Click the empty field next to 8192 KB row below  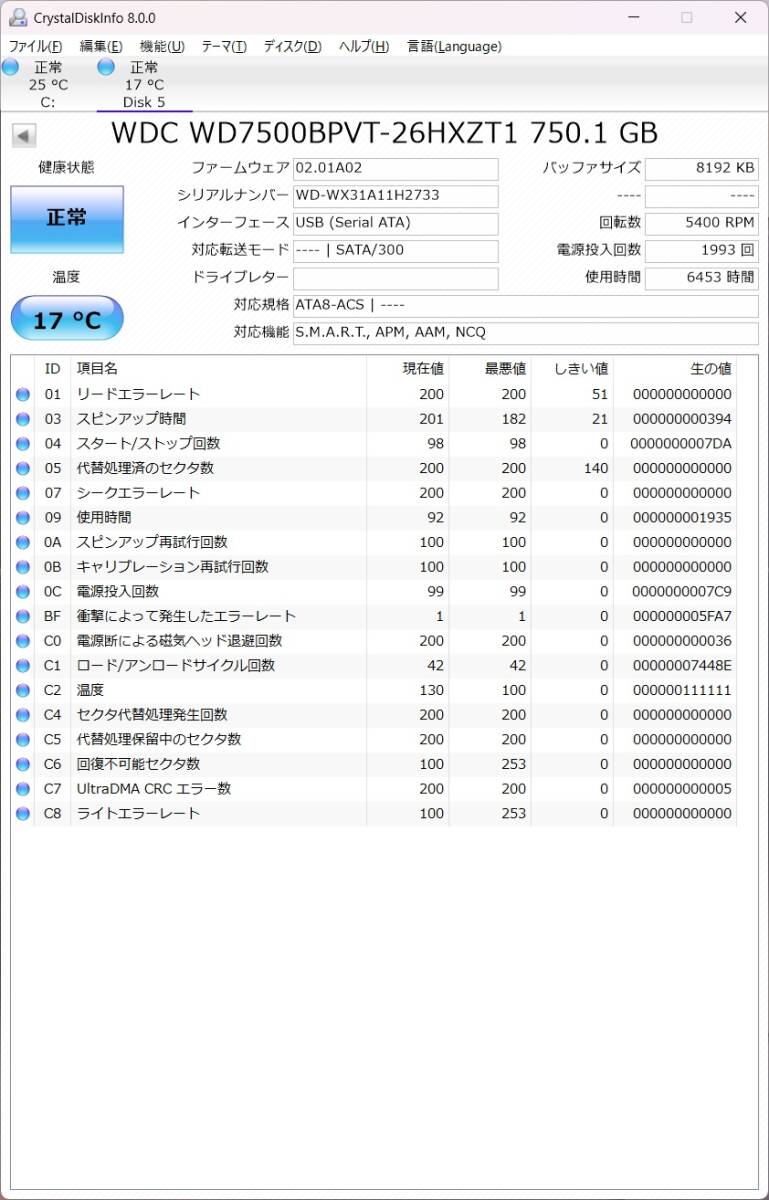pyautogui.click(x=701, y=196)
